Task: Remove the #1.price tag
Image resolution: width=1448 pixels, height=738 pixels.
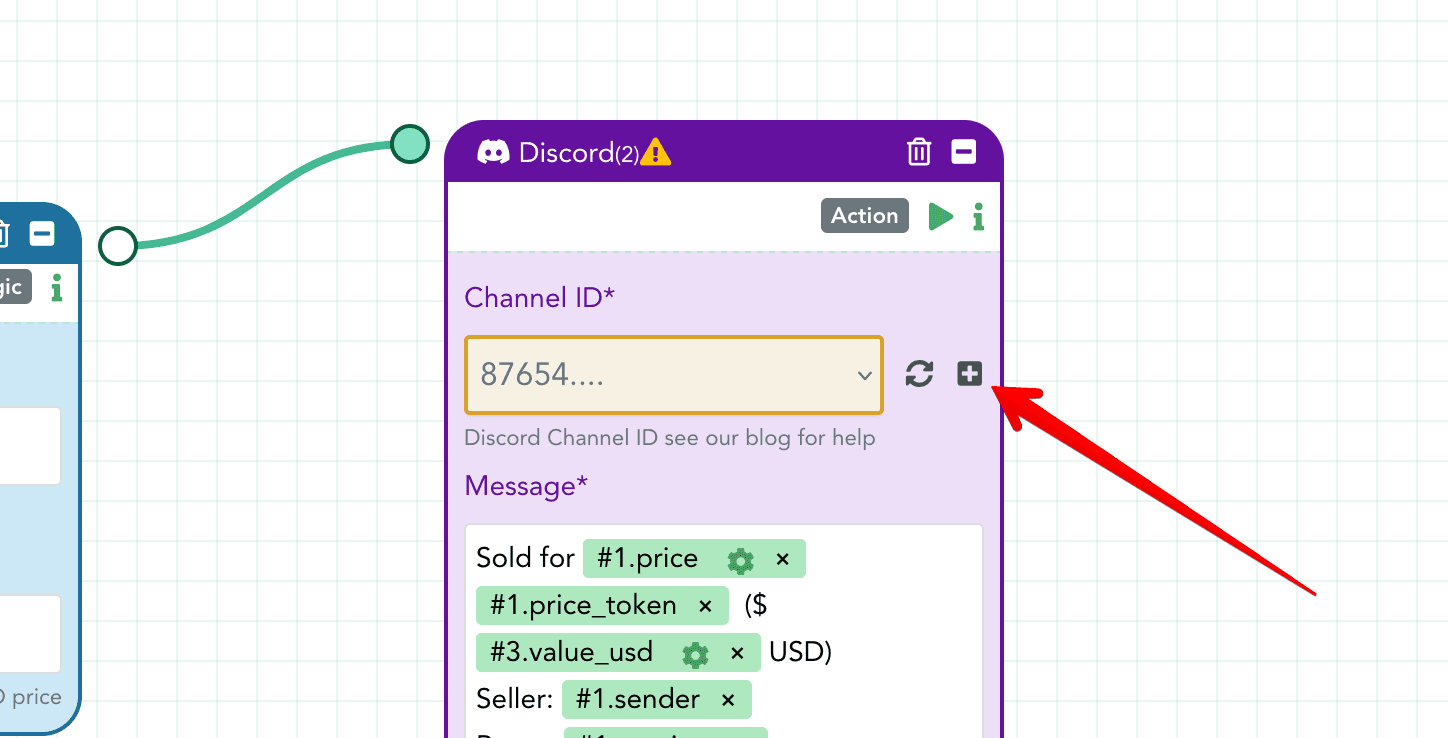Action: coord(783,559)
